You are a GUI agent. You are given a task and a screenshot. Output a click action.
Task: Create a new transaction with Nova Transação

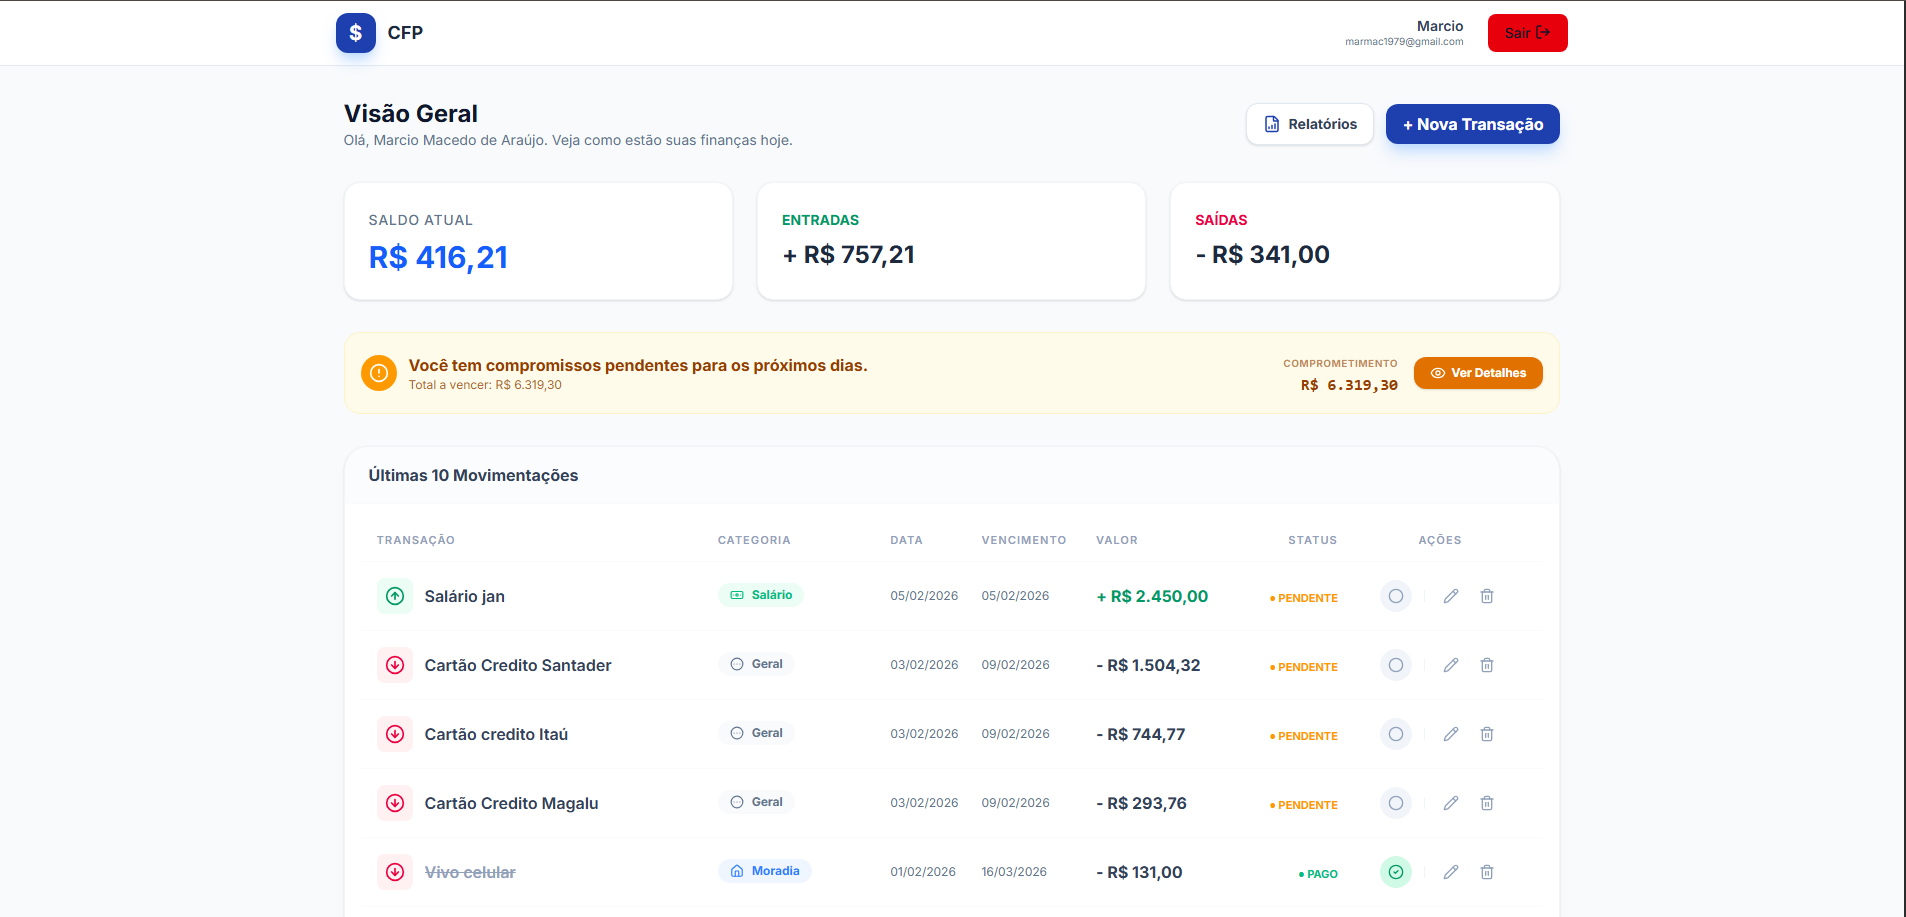1472,124
